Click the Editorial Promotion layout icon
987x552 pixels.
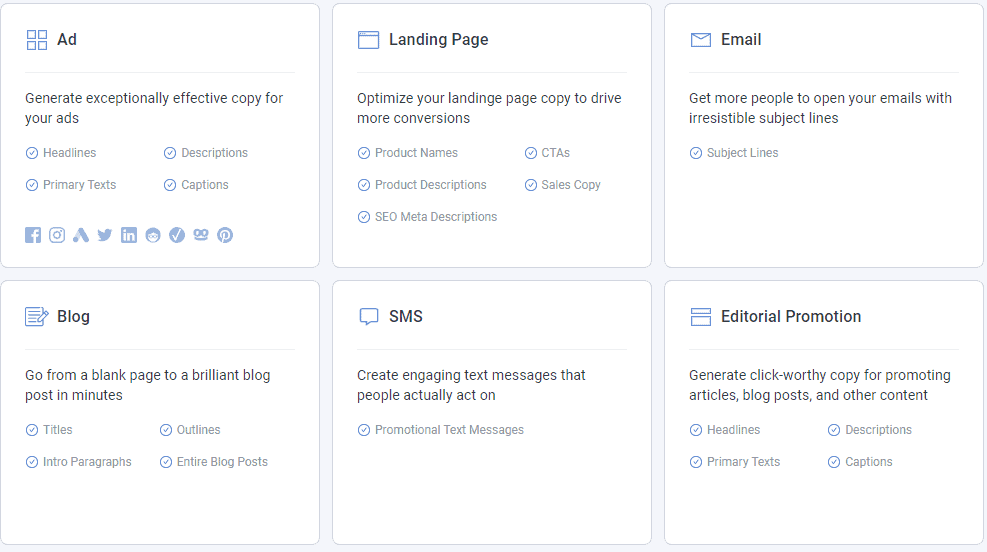point(701,317)
